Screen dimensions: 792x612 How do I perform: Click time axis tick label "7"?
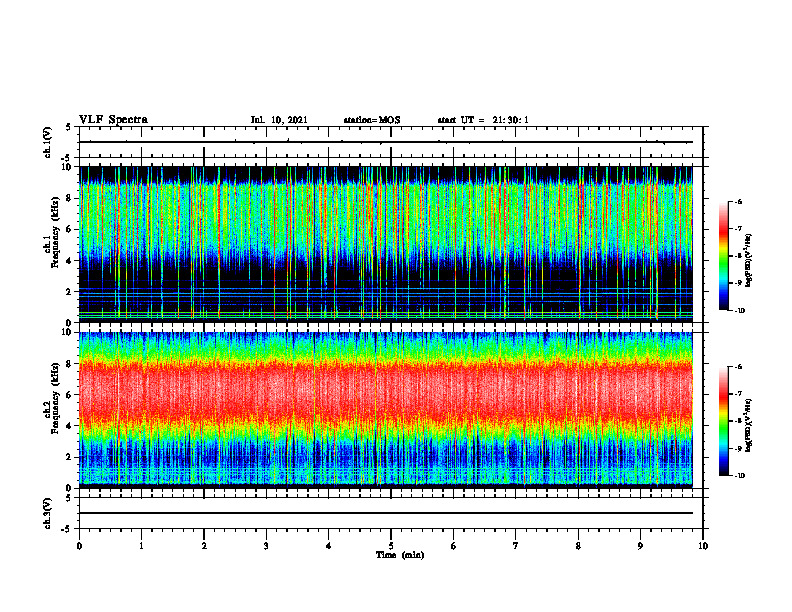(516, 546)
